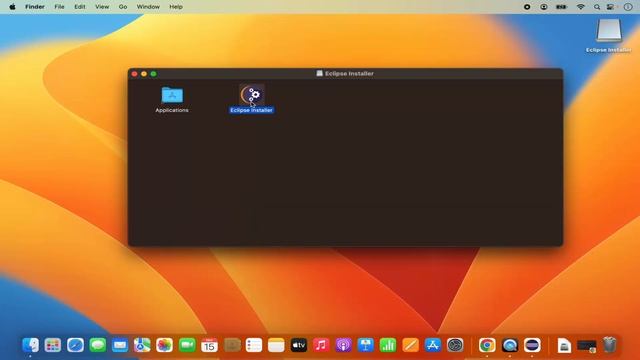Open Finder from the Dock
The width and height of the screenshot is (640, 360).
[x=31, y=345]
